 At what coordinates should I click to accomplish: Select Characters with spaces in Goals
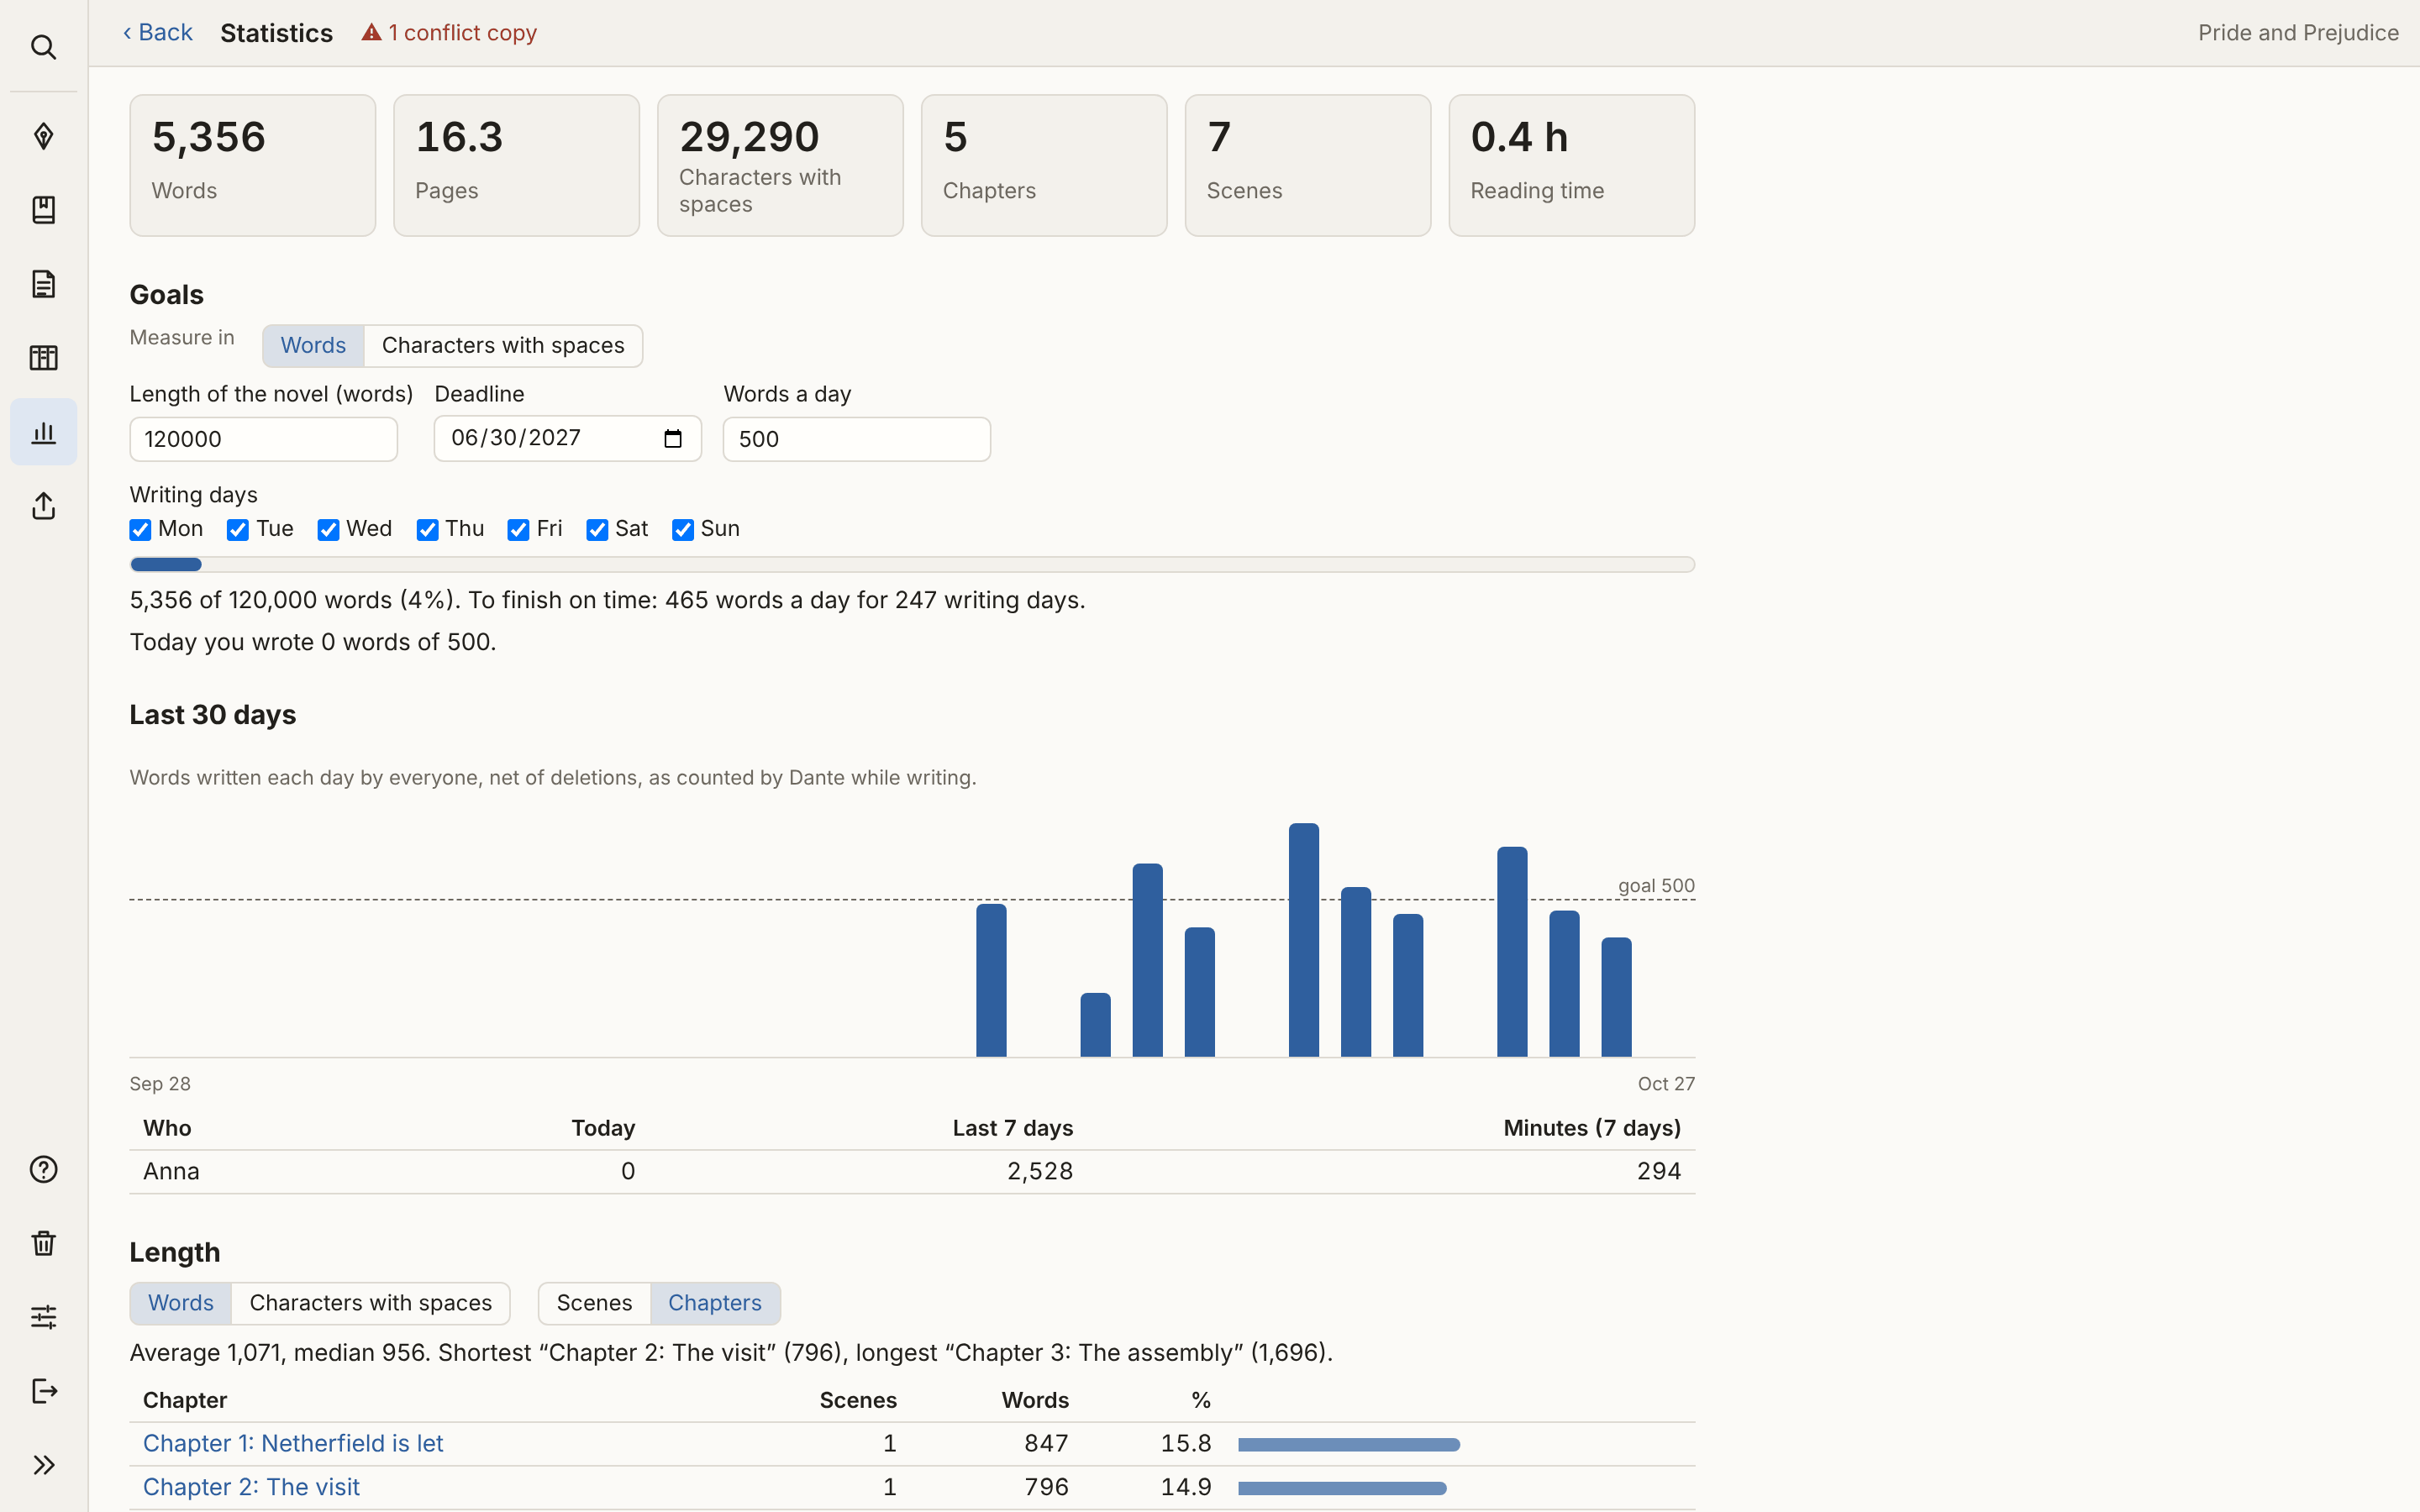pos(503,346)
